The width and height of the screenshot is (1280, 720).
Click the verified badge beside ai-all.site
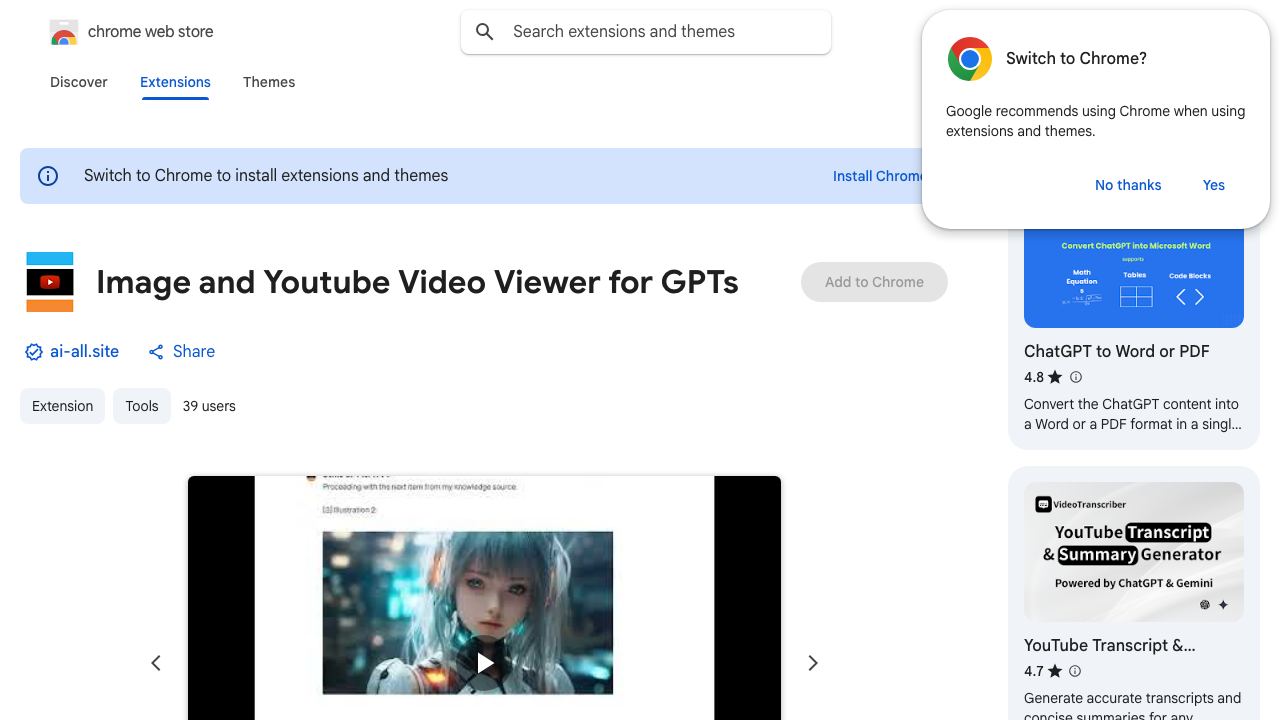click(x=34, y=352)
